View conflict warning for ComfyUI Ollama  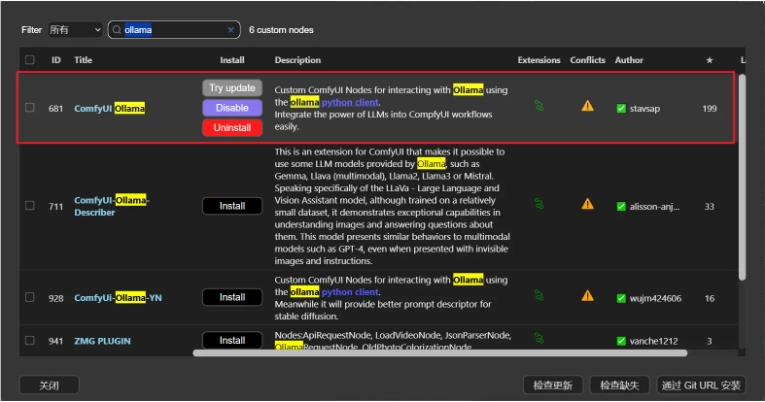click(587, 106)
